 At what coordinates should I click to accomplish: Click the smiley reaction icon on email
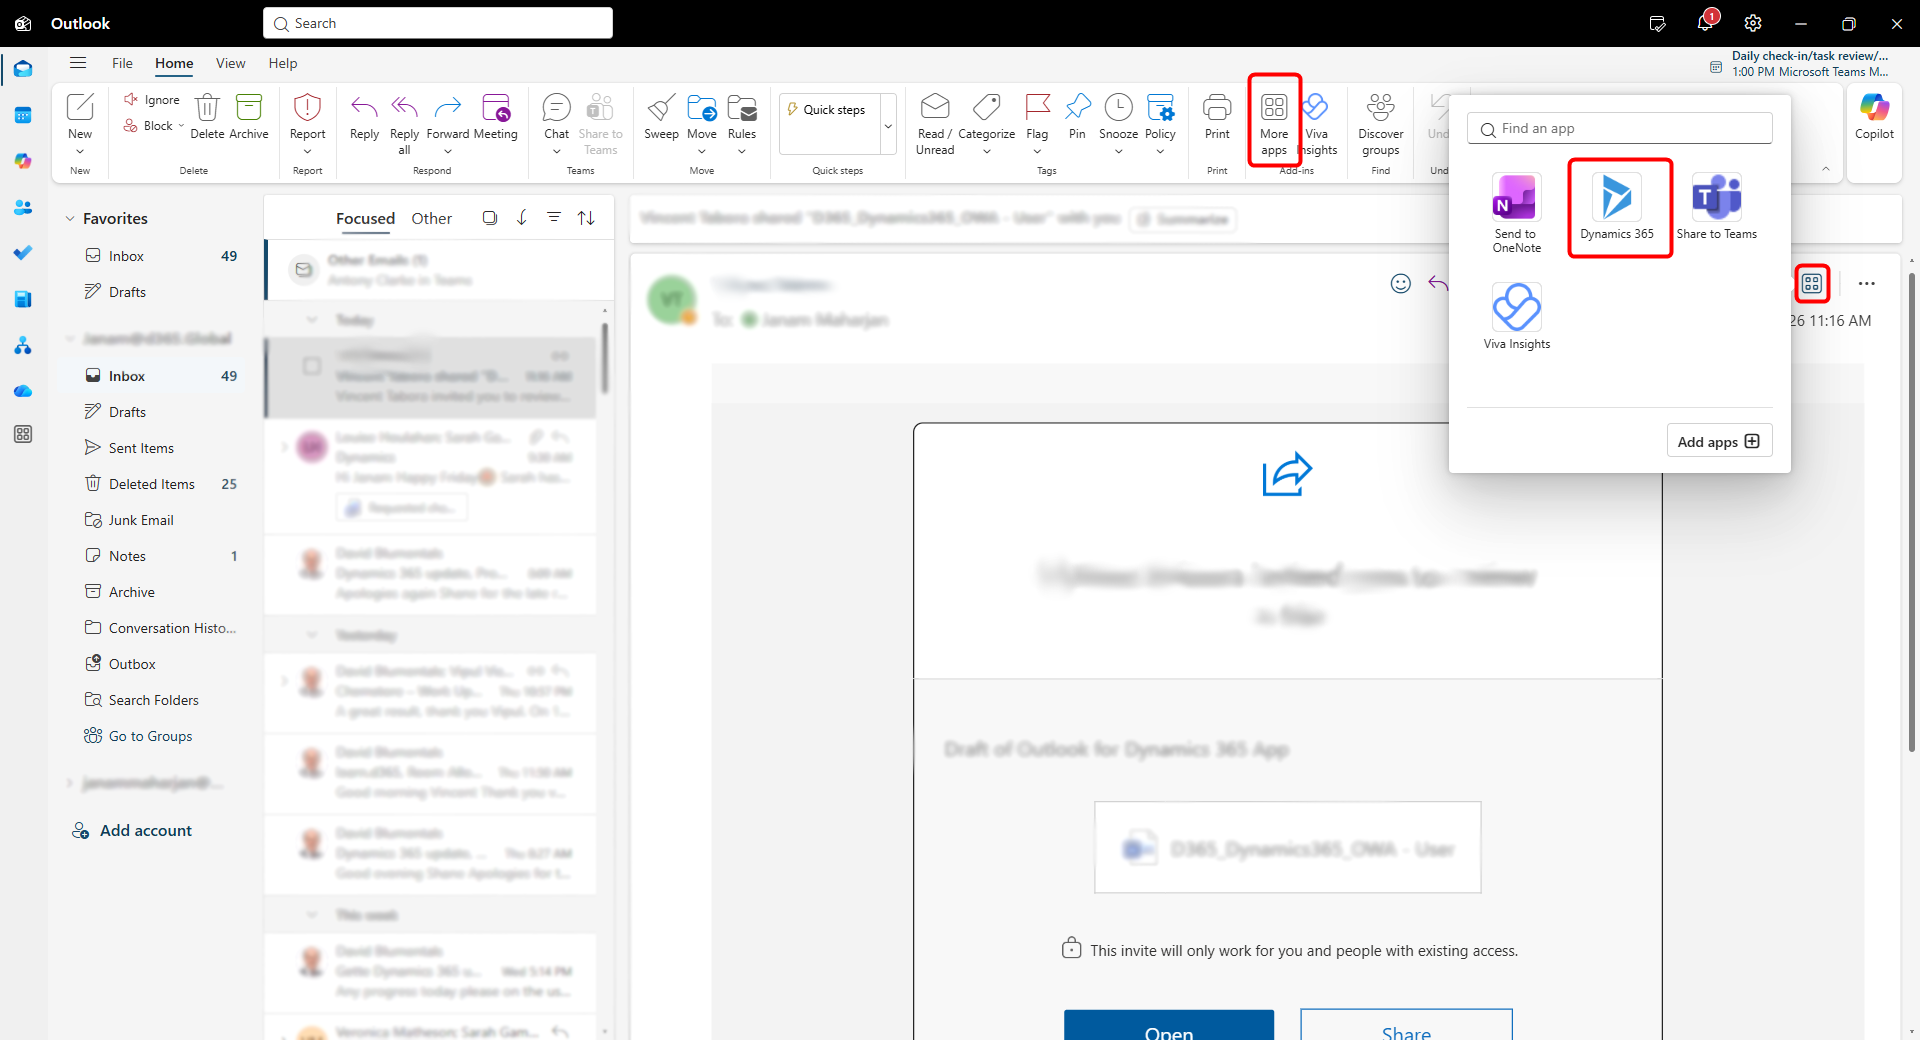1401,284
